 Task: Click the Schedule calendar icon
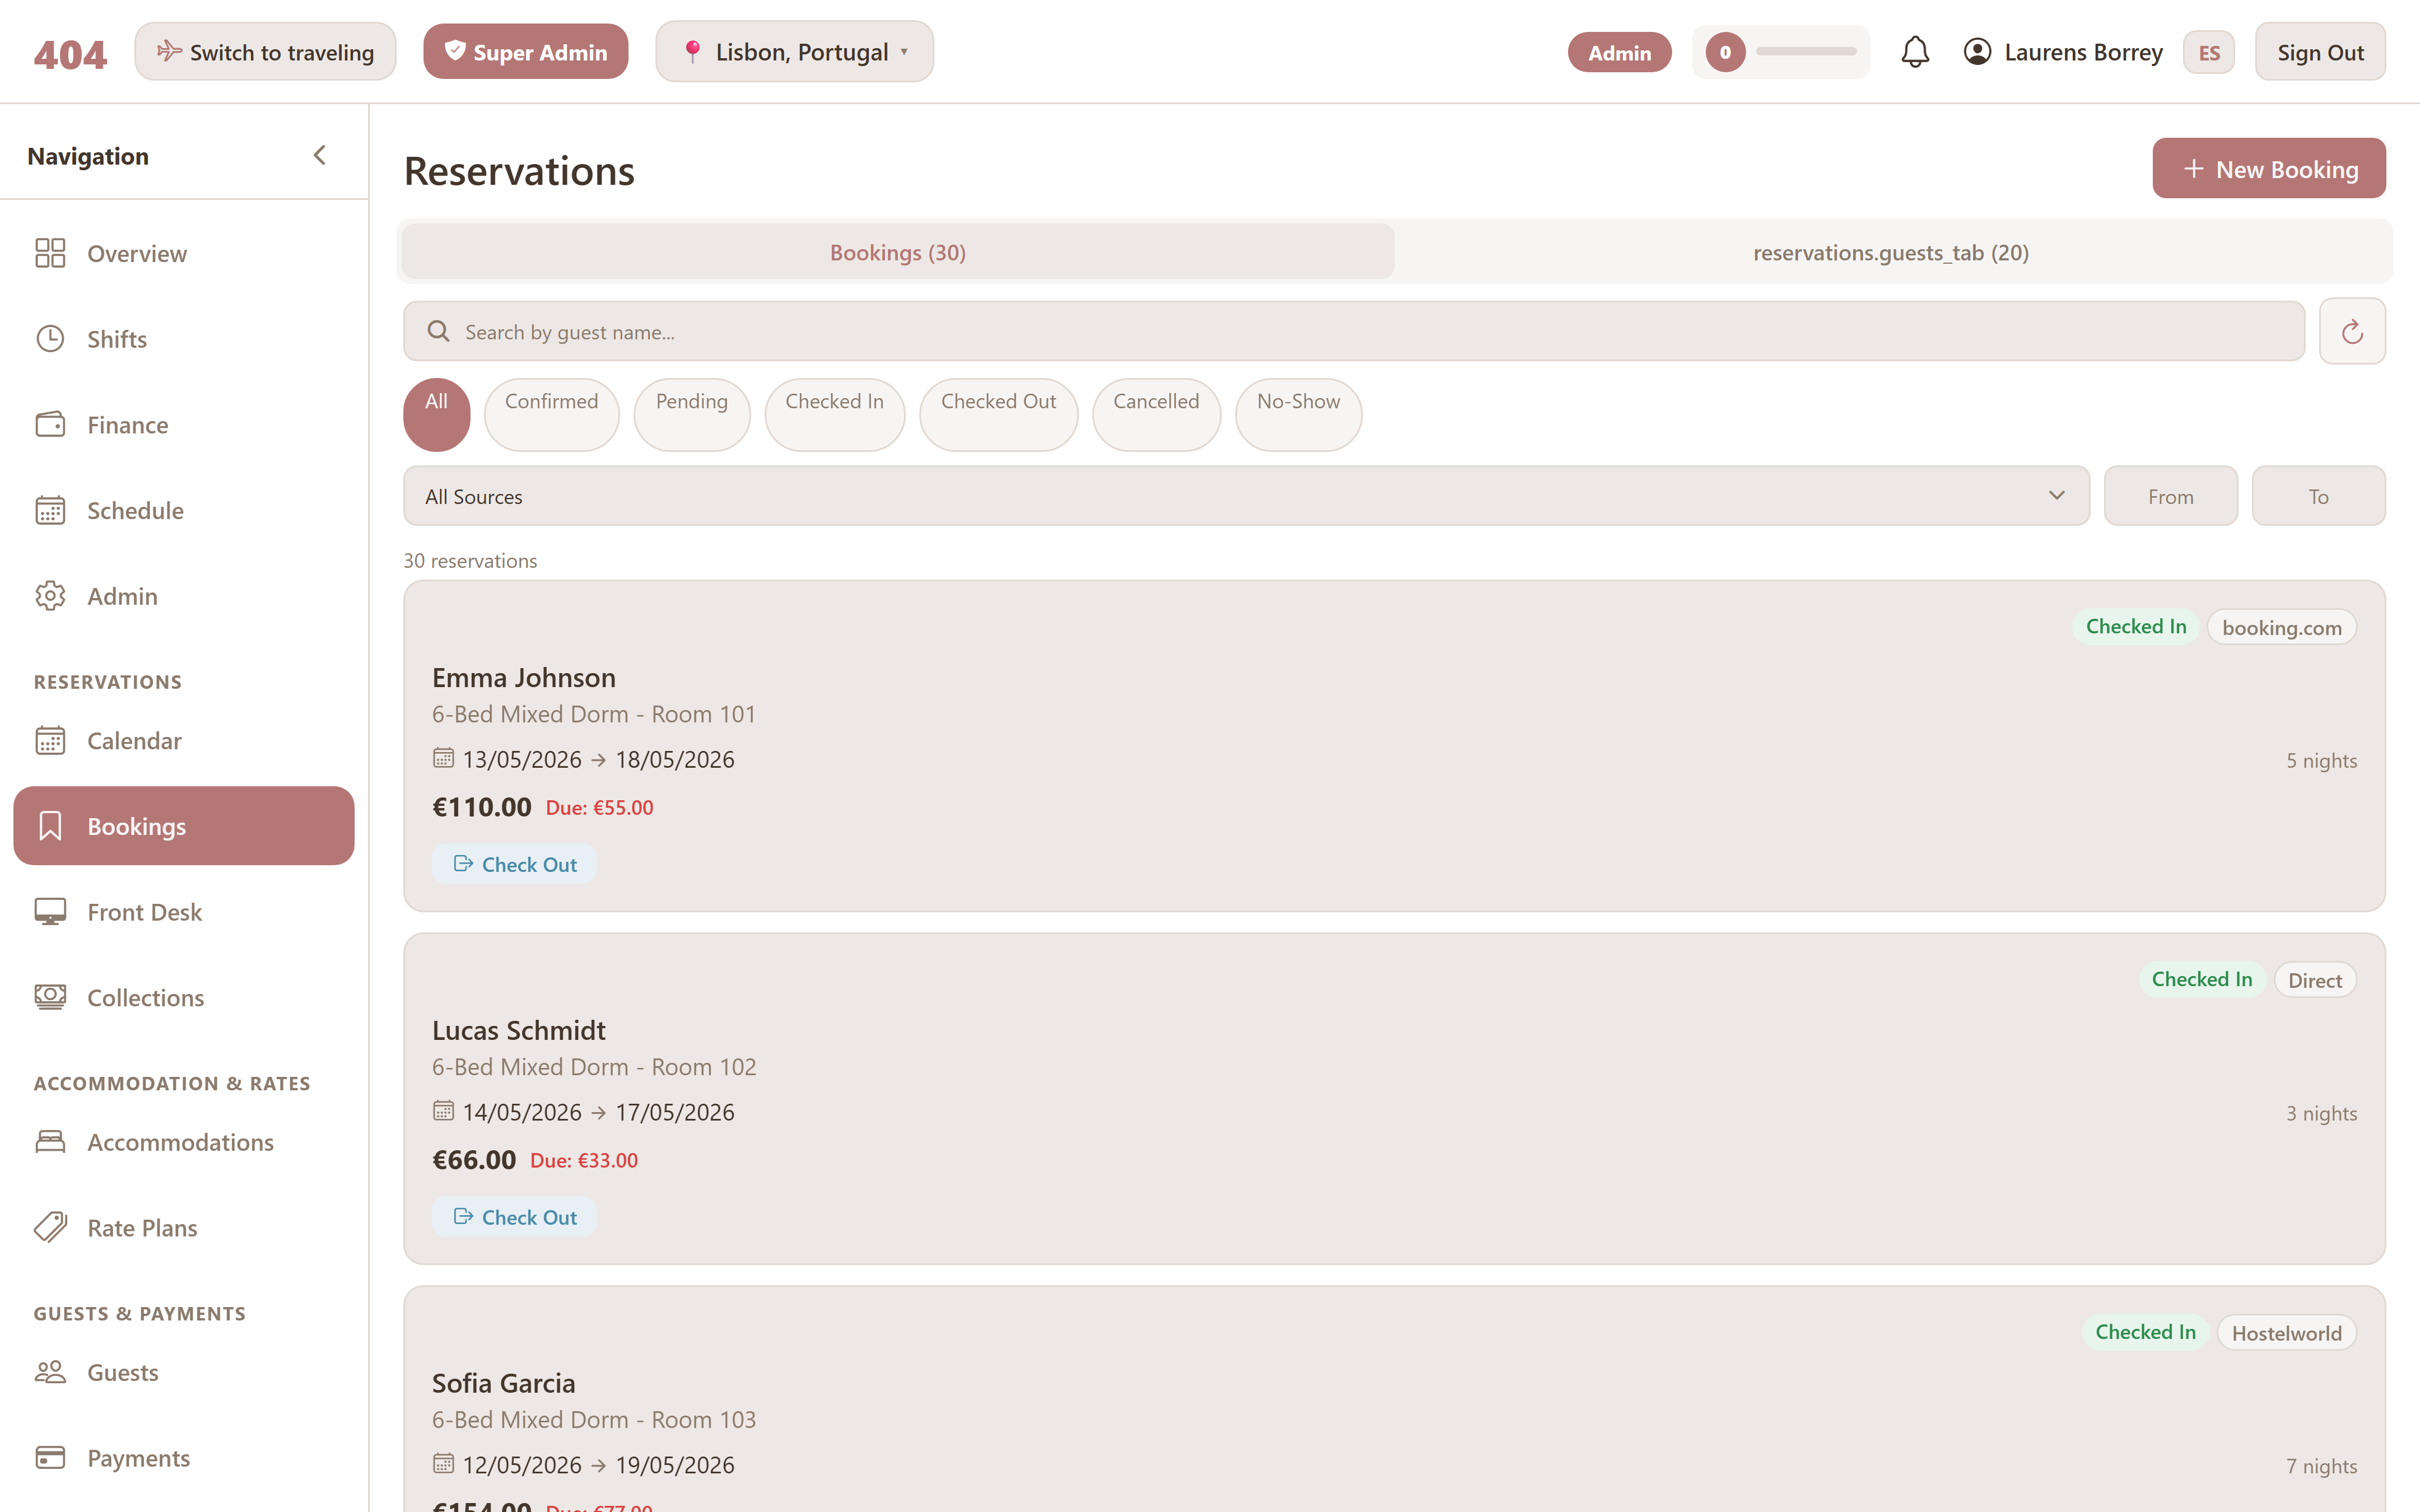click(x=50, y=510)
